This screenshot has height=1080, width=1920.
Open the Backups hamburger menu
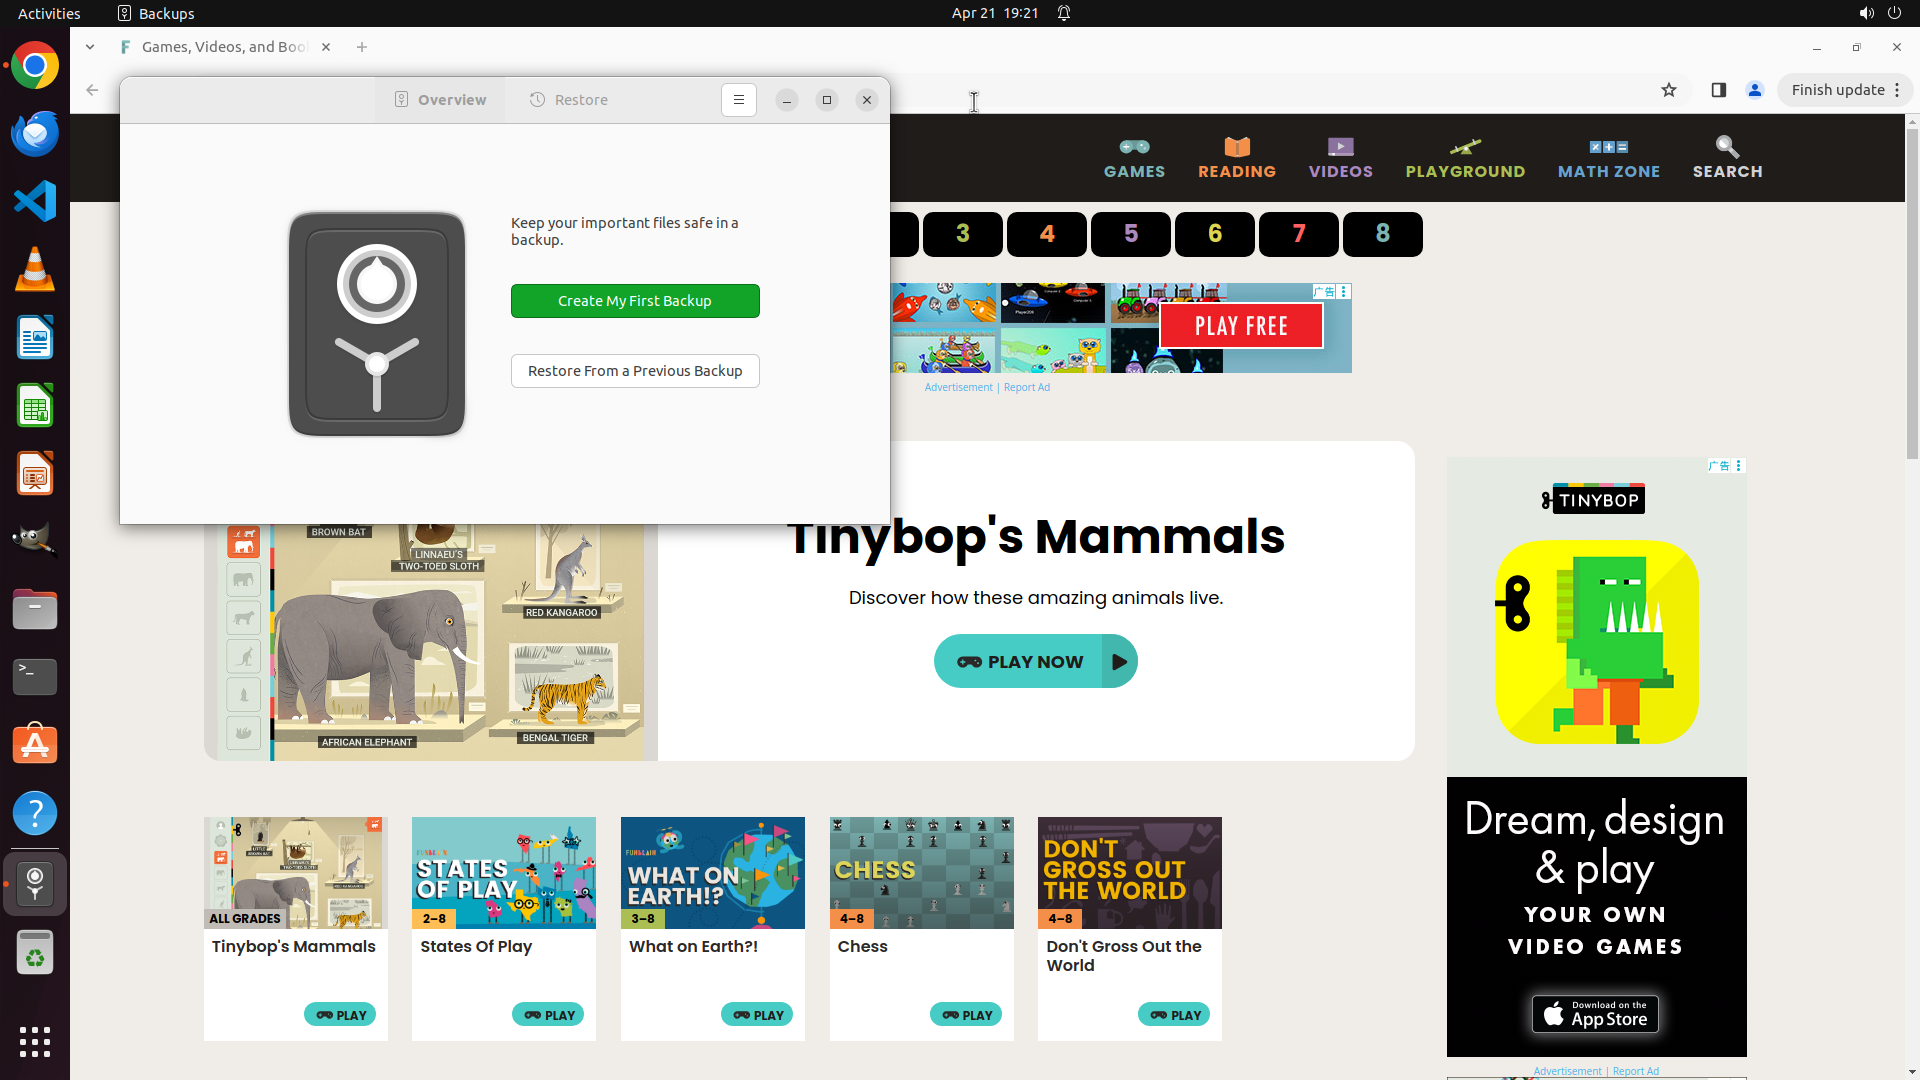[x=738, y=100]
